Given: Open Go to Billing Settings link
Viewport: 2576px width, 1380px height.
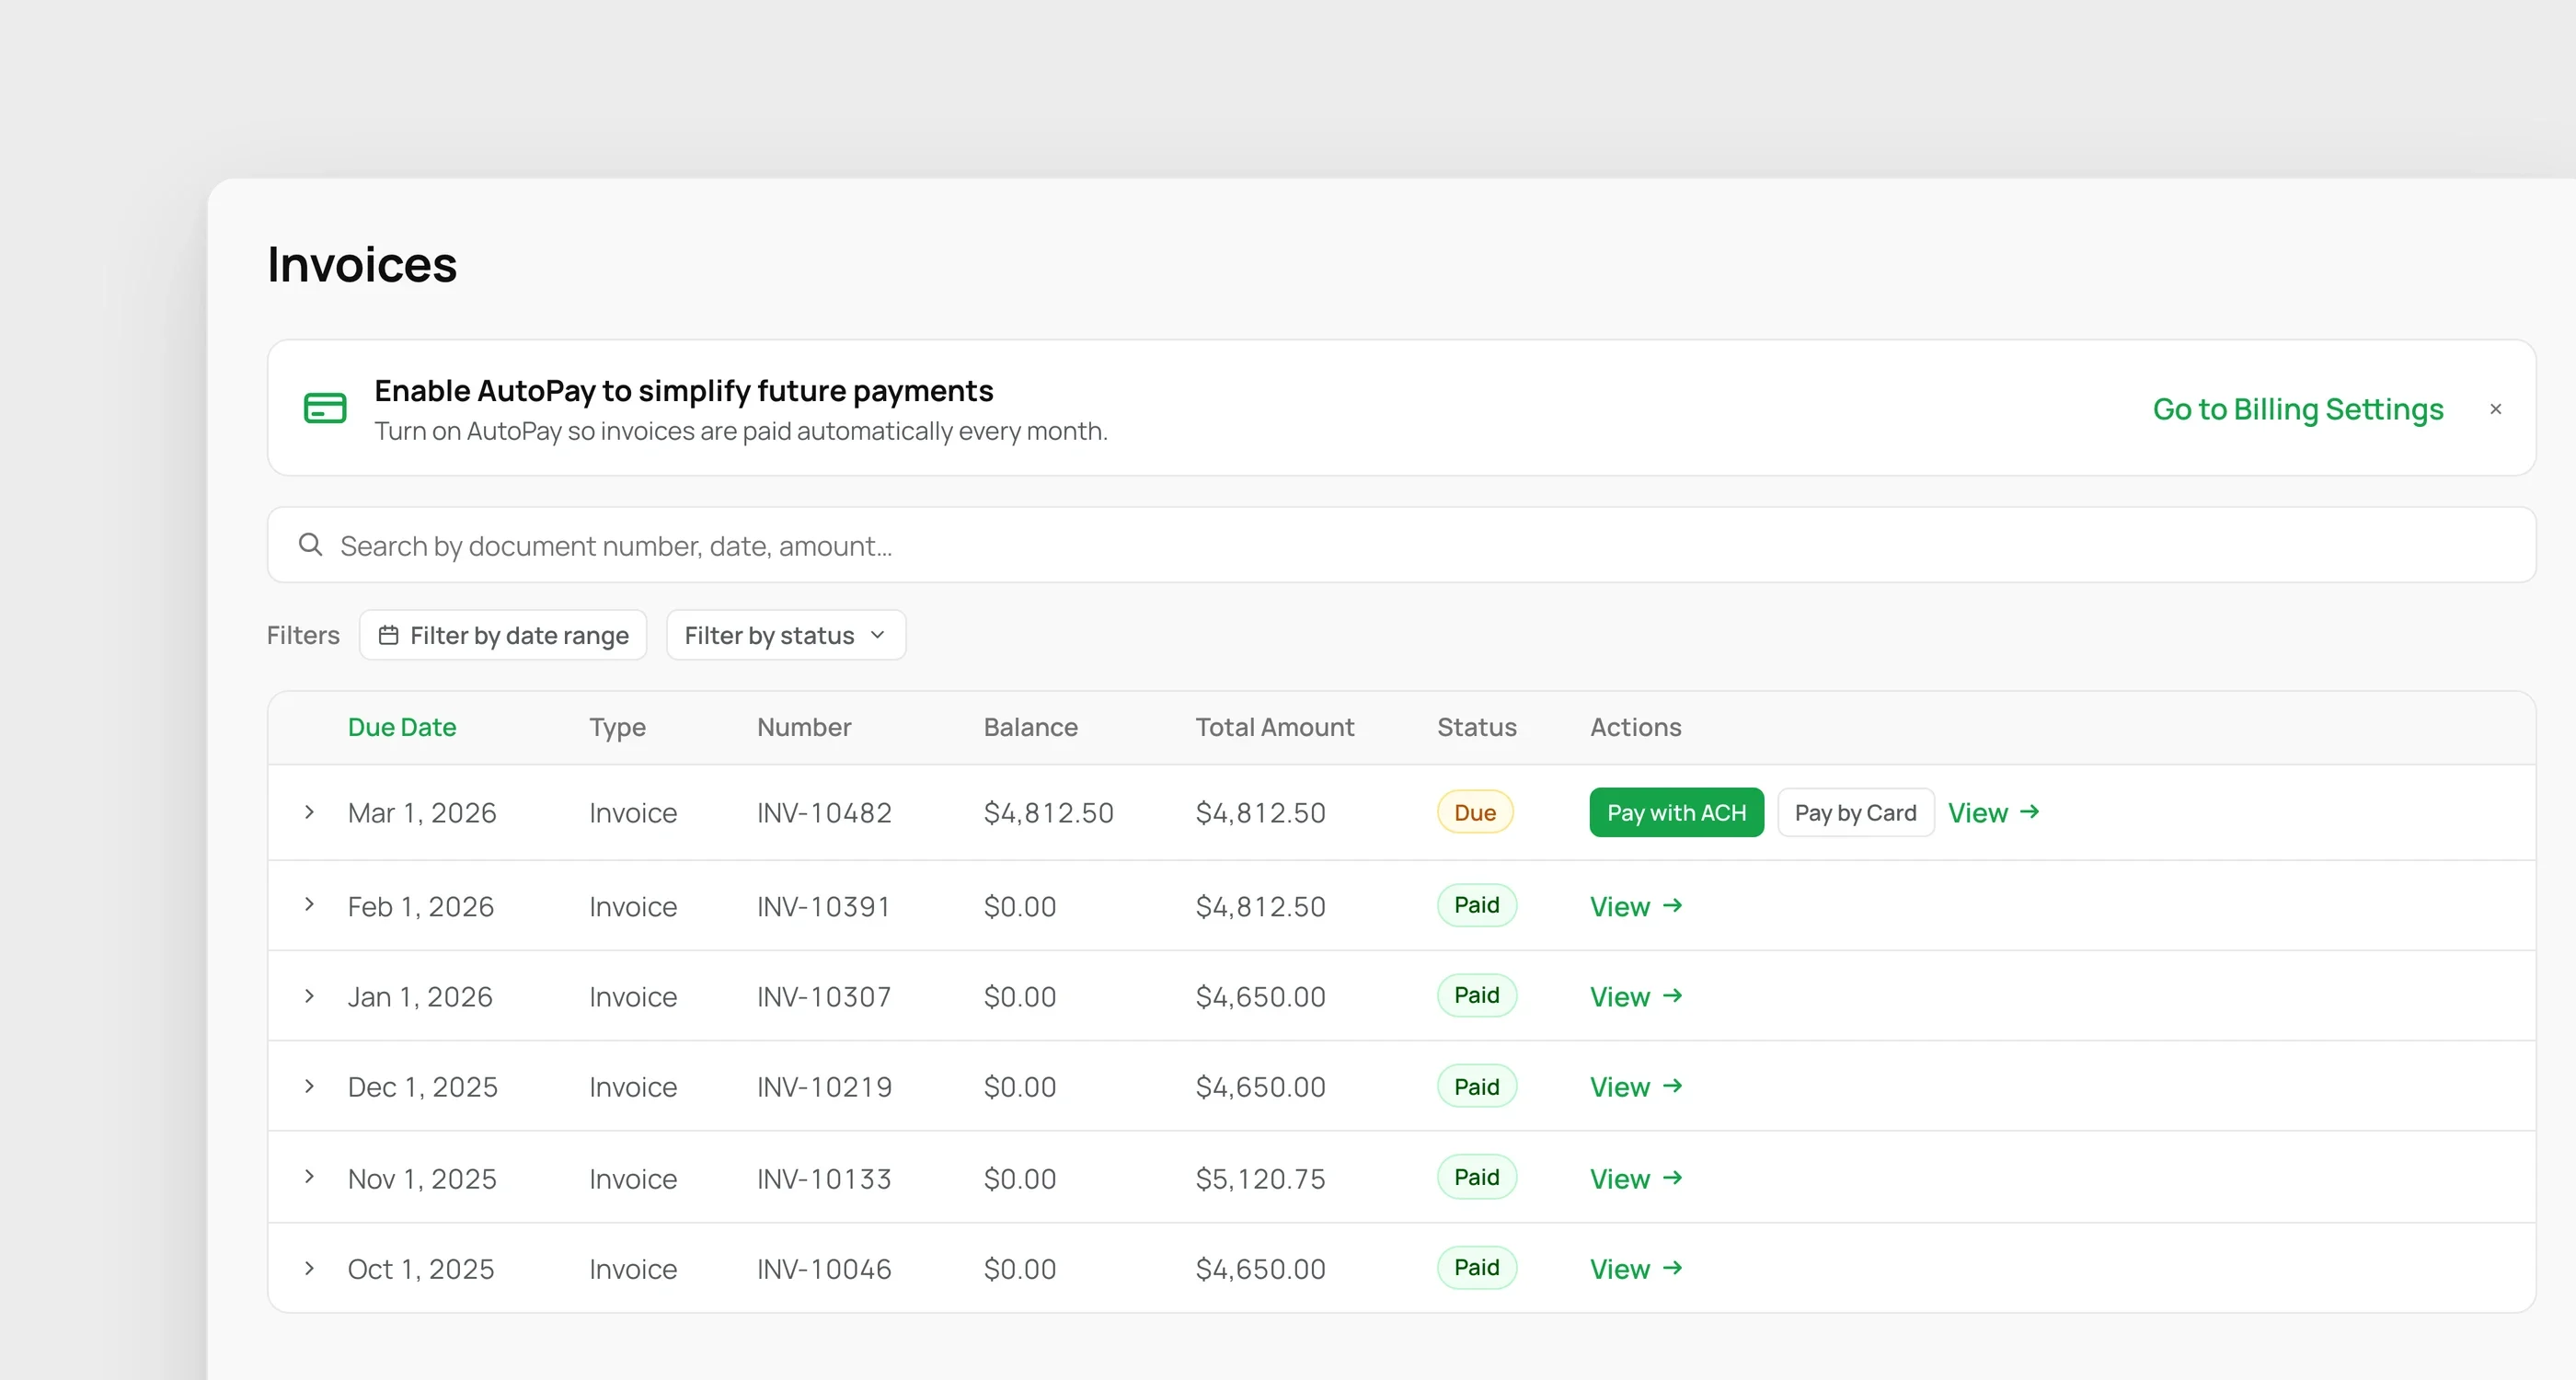Looking at the screenshot, I should click(x=2297, y=409).
